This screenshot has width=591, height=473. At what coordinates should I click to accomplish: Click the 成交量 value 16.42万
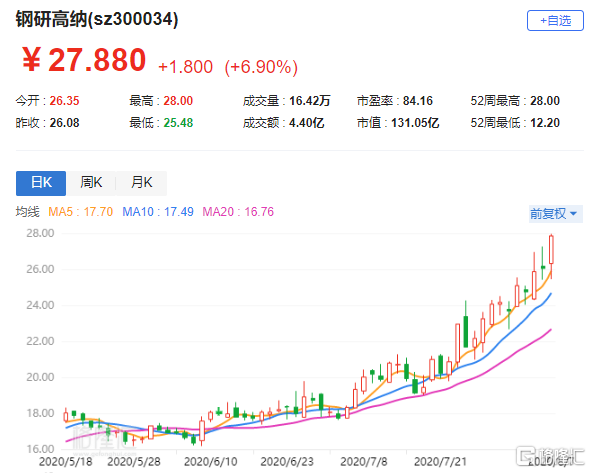[x=310, y=101]
